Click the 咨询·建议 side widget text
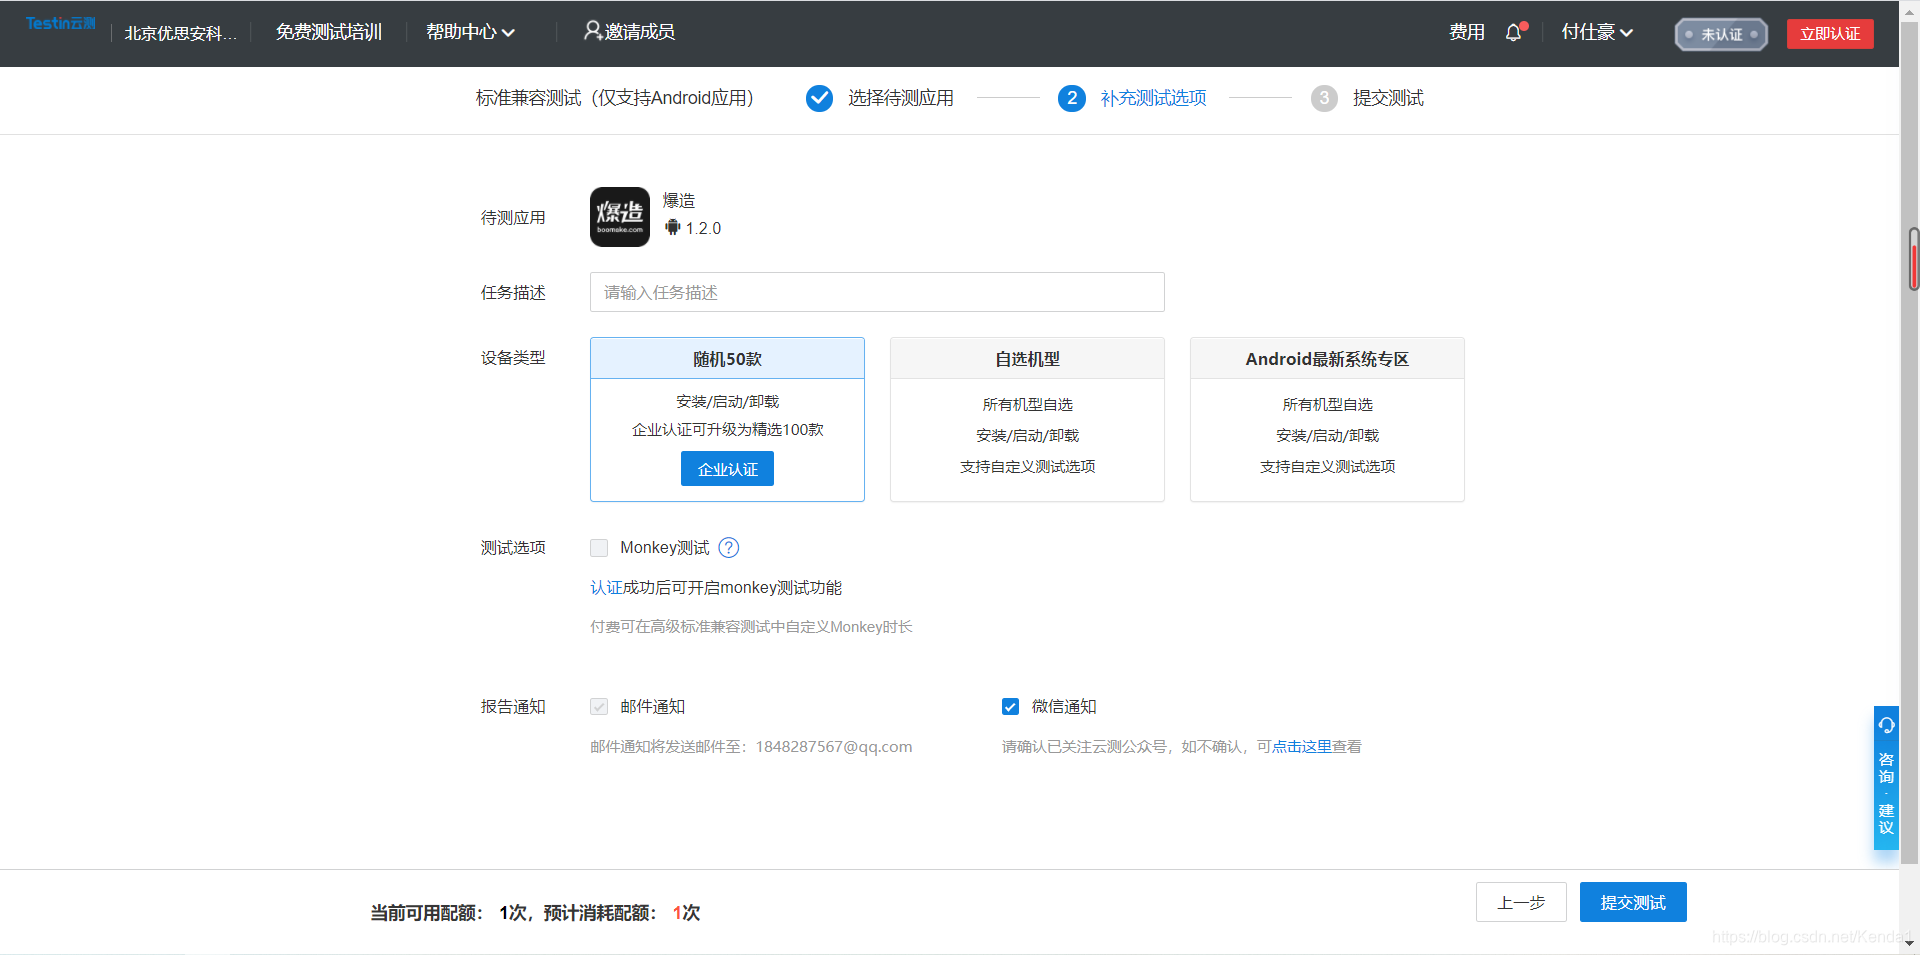 [1886, 793]
